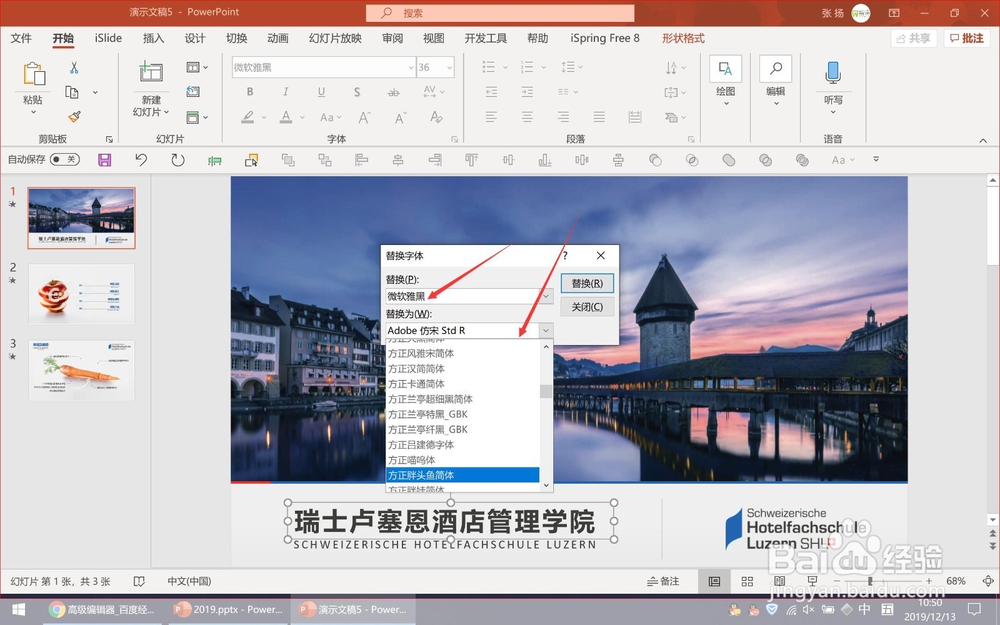This screenshot has width=1000, height=625.
Task: Switch to the 插入 tab
Action: point(153,38)
